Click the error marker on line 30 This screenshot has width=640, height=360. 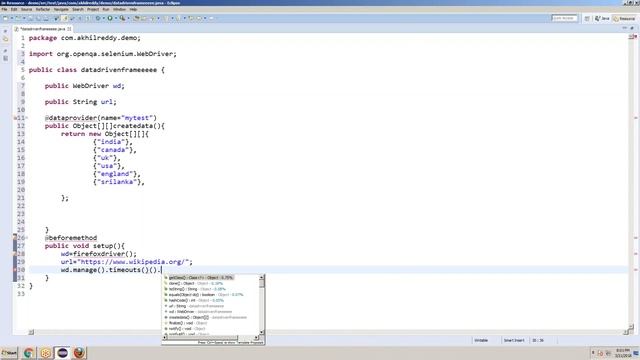15,270
